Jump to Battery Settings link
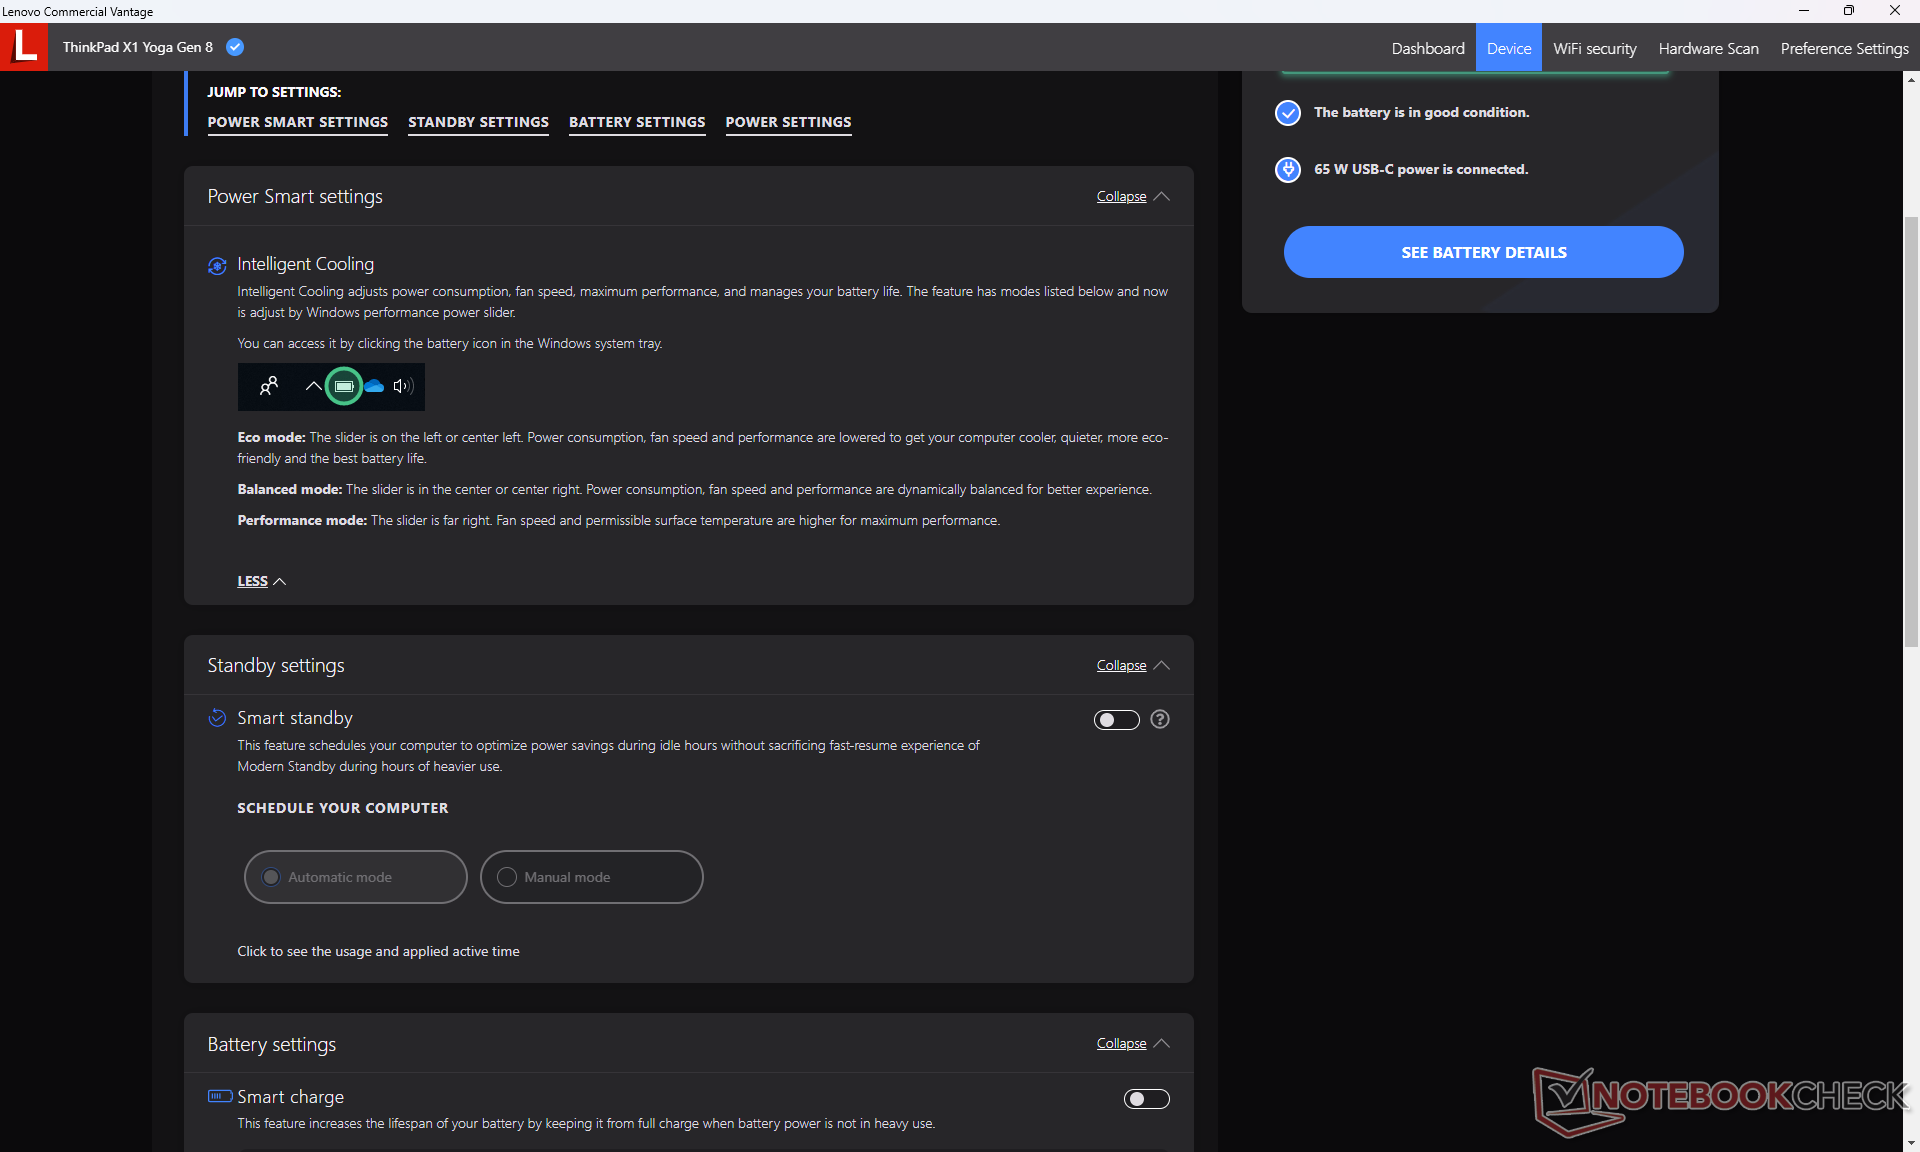The image size is (1920, 1152). (637, 122)
